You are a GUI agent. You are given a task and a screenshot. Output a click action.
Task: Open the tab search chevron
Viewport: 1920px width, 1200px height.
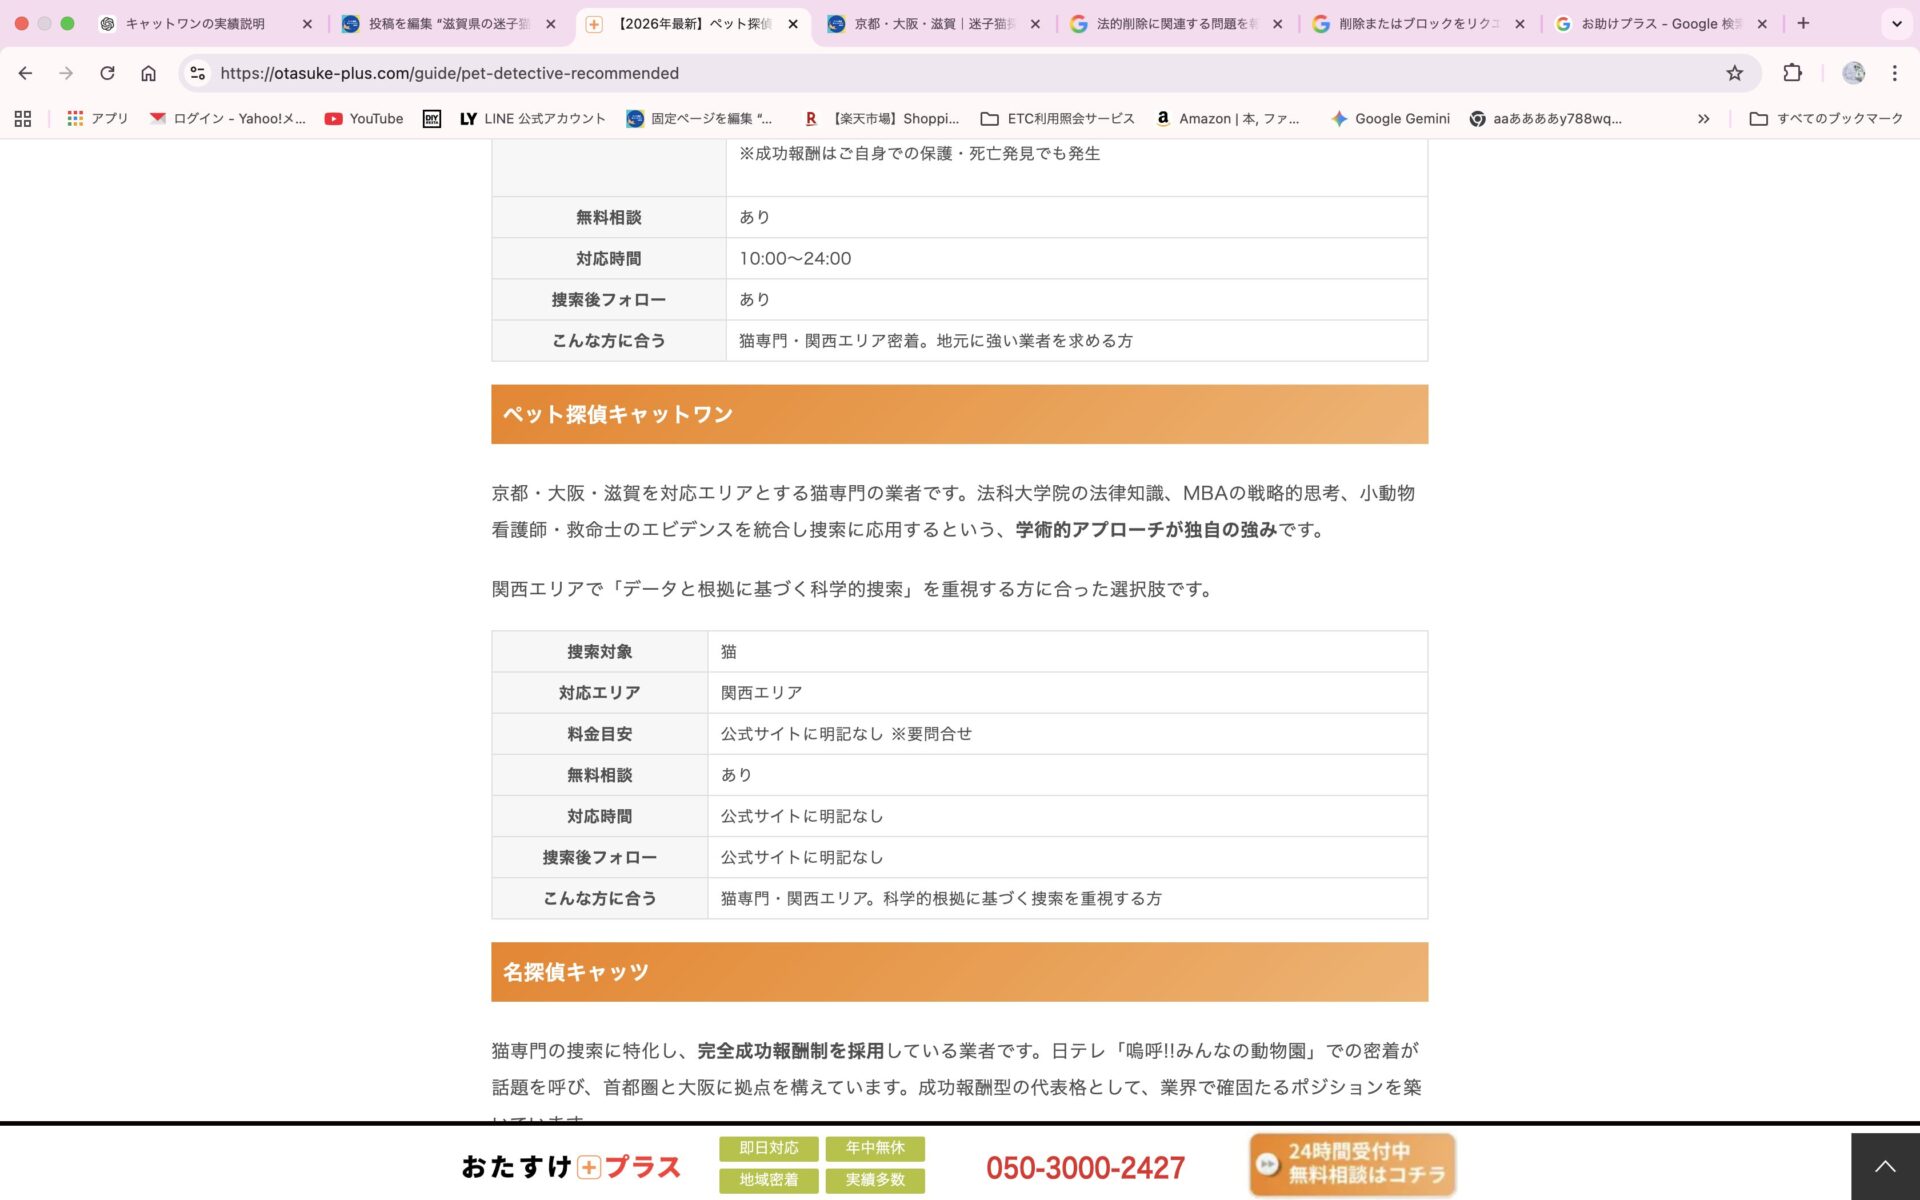point(1897,22)
